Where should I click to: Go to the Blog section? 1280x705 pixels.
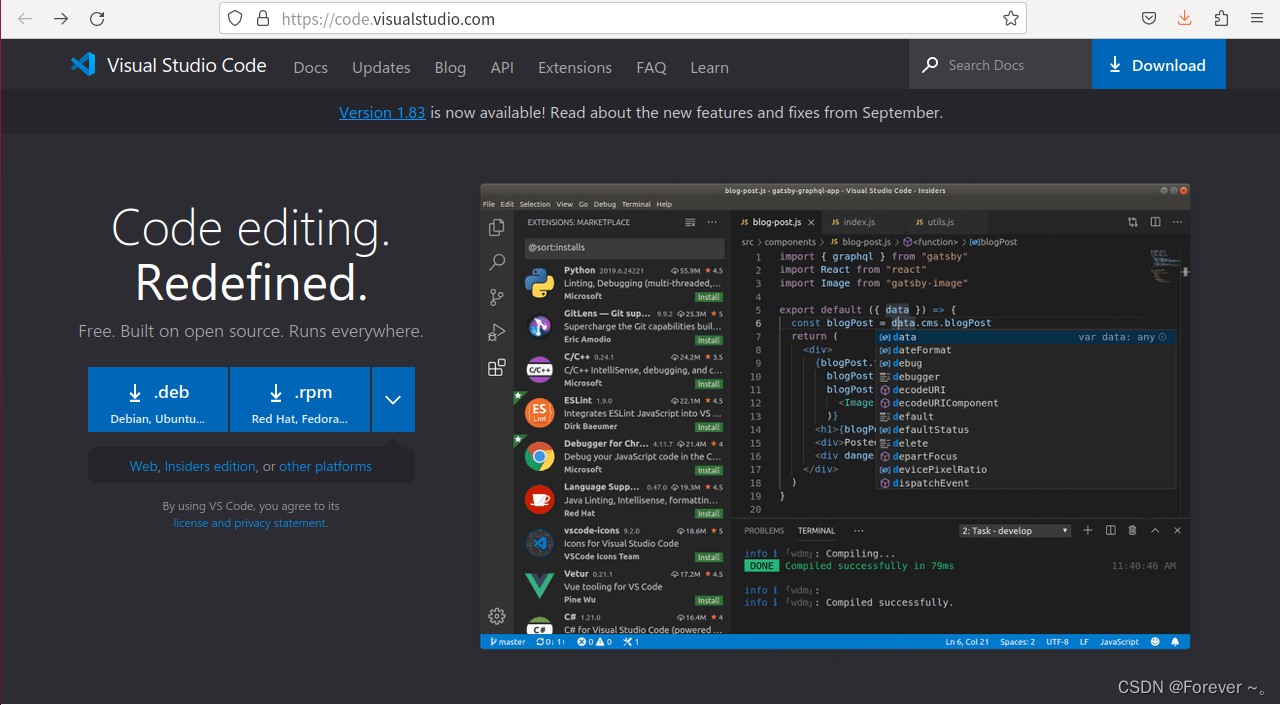pyautogui.click(x=450, y=67)
